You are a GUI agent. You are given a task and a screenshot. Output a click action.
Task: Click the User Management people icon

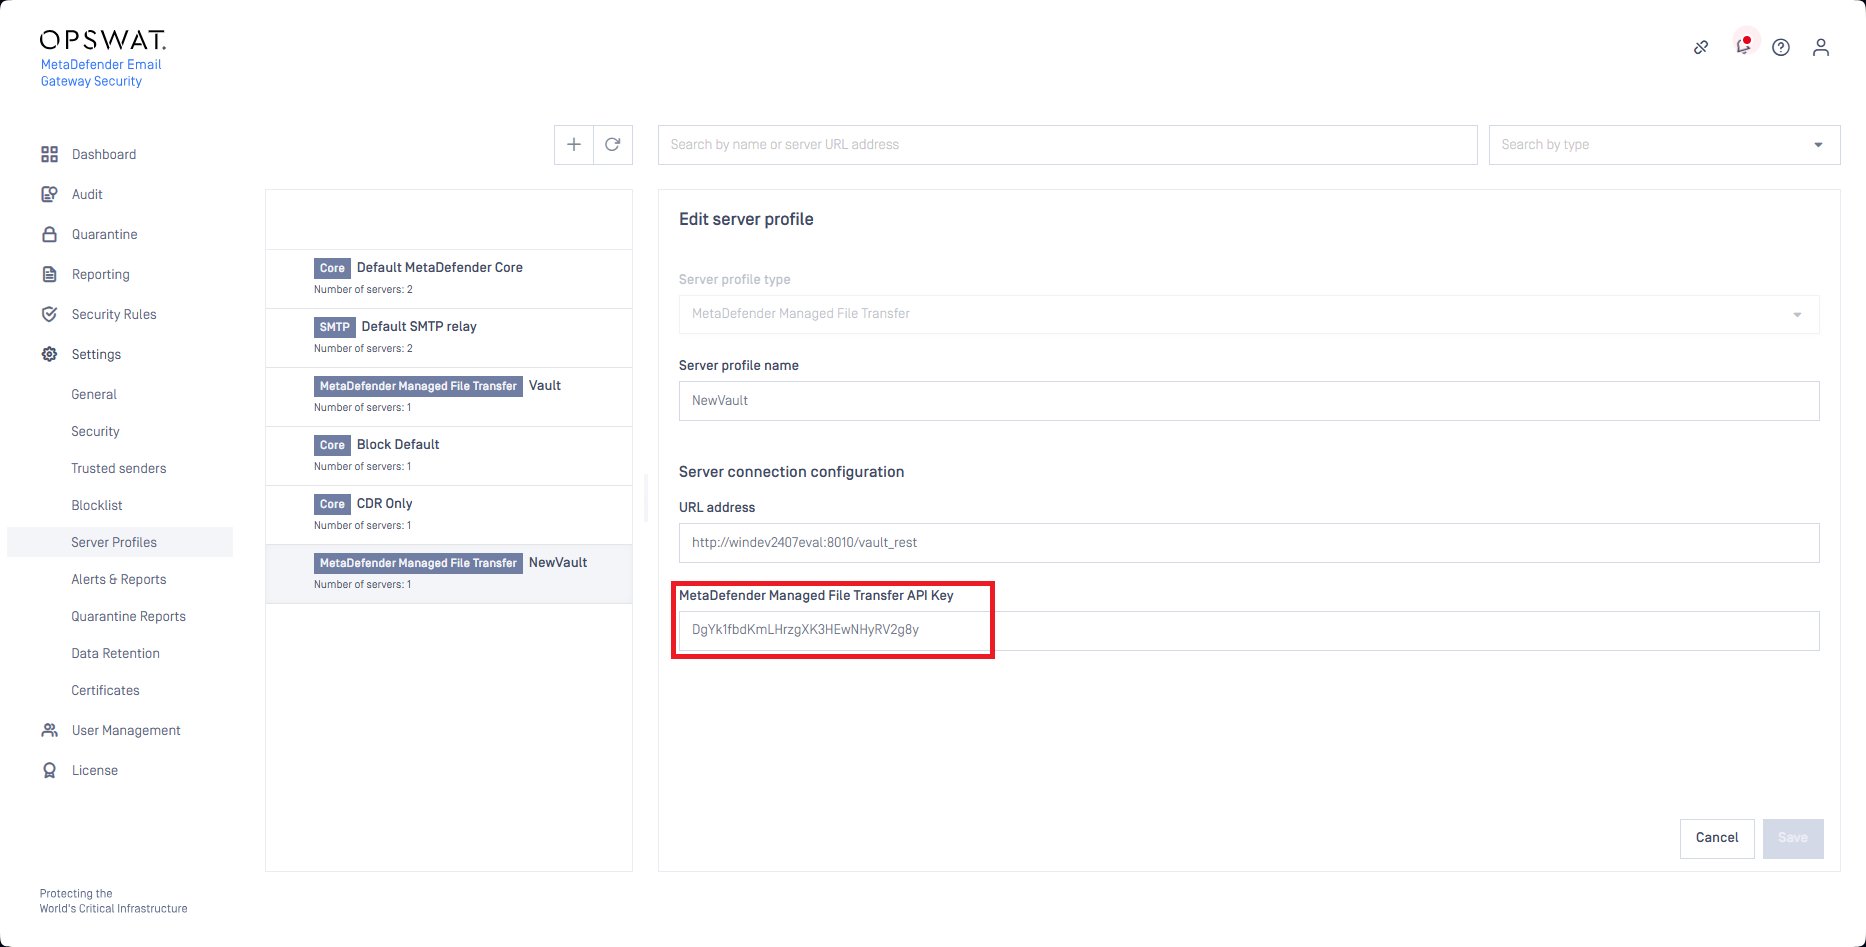(49, 730)
